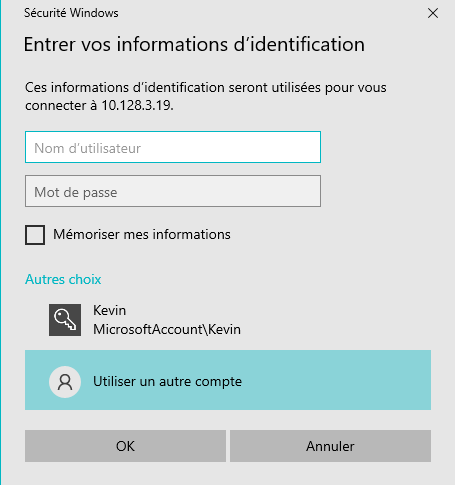Screen dimensions: 455x485
Task: Focus the Mot de passe field
Action: [173, 191]
